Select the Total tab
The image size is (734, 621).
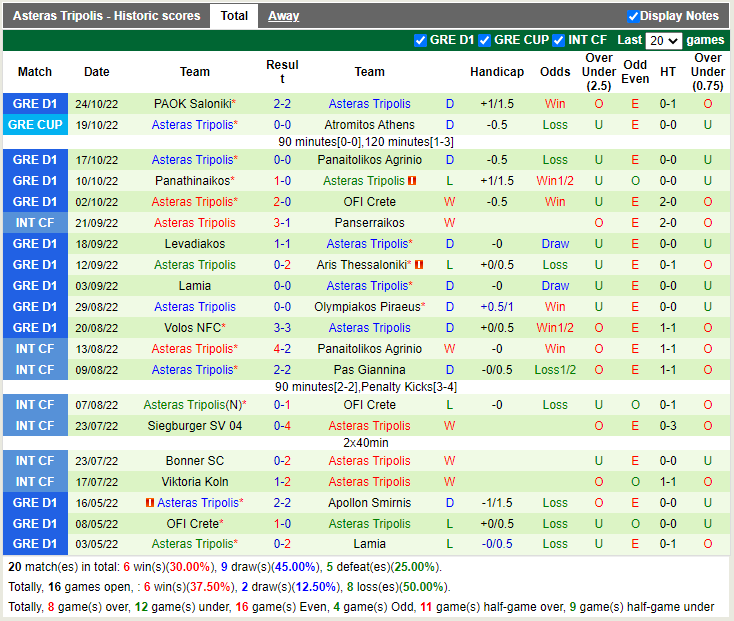point(234,16)
